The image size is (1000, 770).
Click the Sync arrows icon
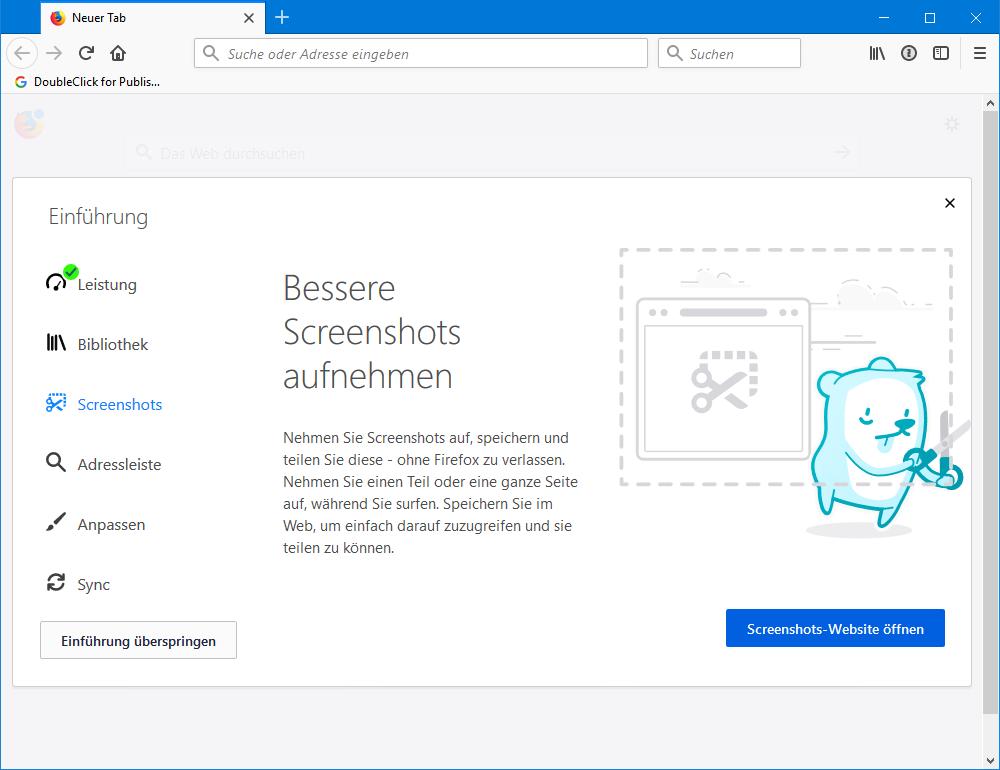point(56,582)
